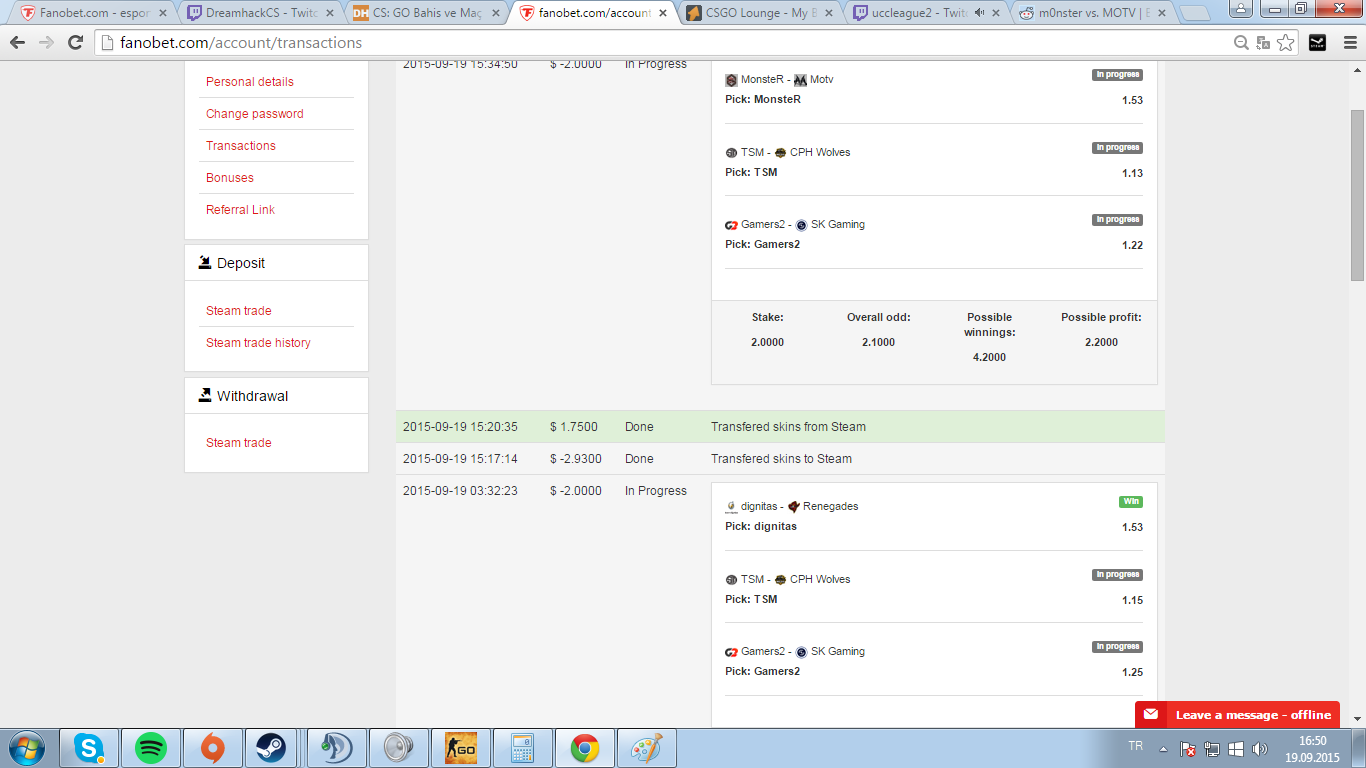Open TeamSpeak from the taskbar

338,747
